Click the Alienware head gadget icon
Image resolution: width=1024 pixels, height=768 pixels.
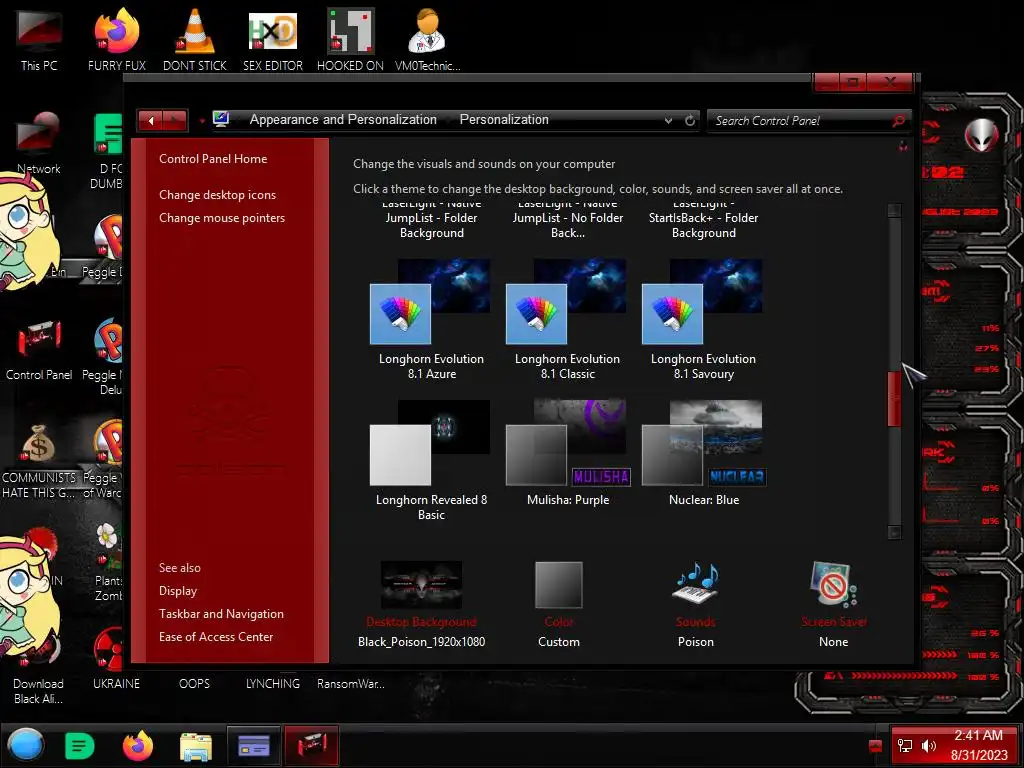coord(980,135)
